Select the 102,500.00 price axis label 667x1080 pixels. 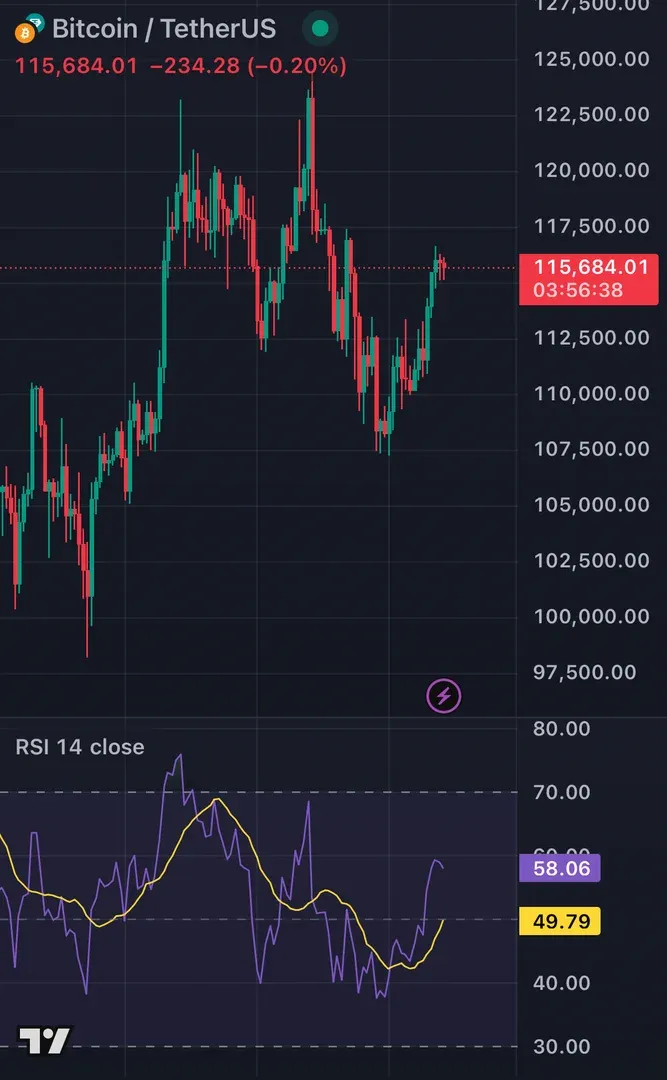[x=591, y=560]
